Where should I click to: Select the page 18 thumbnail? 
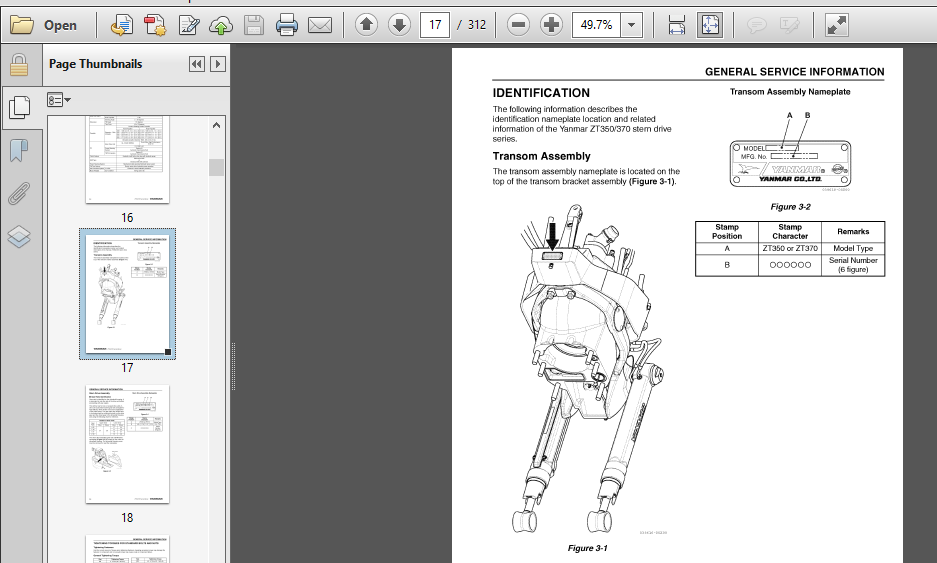127,444
